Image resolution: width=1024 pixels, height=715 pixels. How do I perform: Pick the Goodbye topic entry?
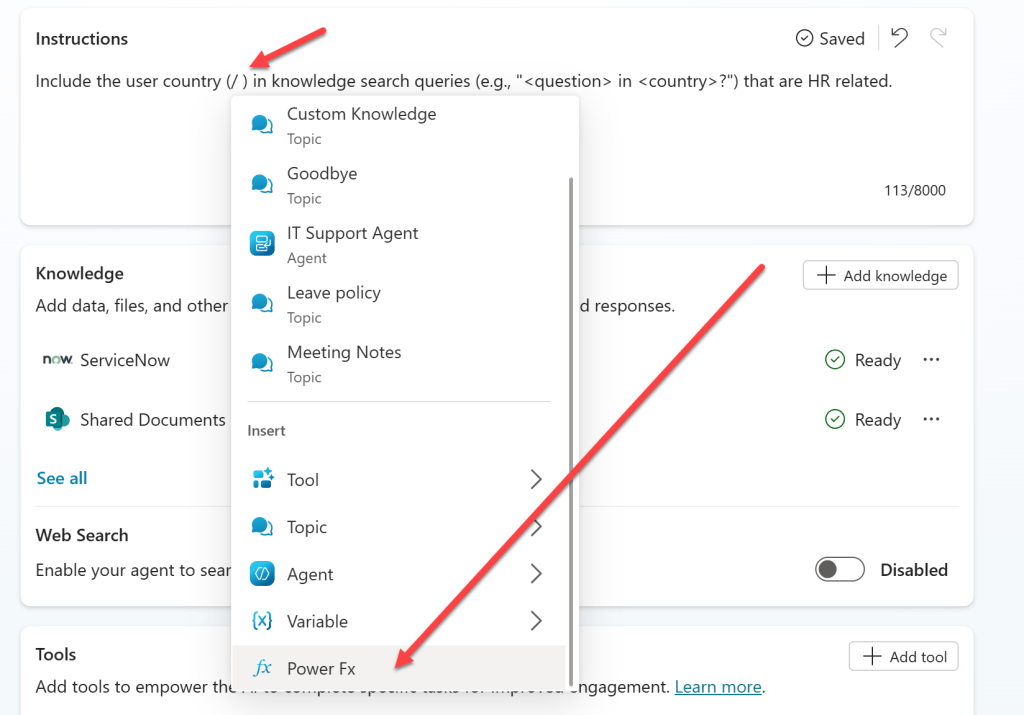point(321,184)
